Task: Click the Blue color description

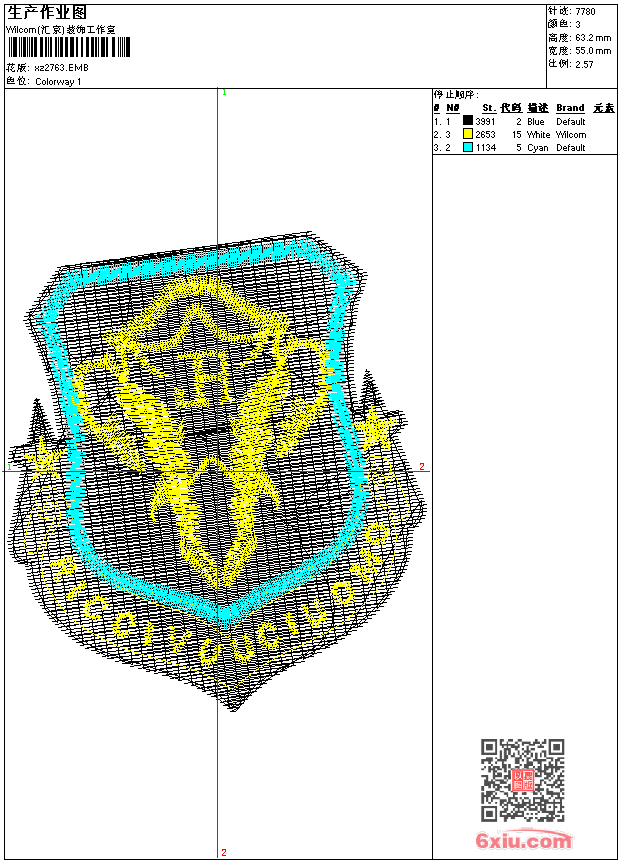Action: [536, 122]
